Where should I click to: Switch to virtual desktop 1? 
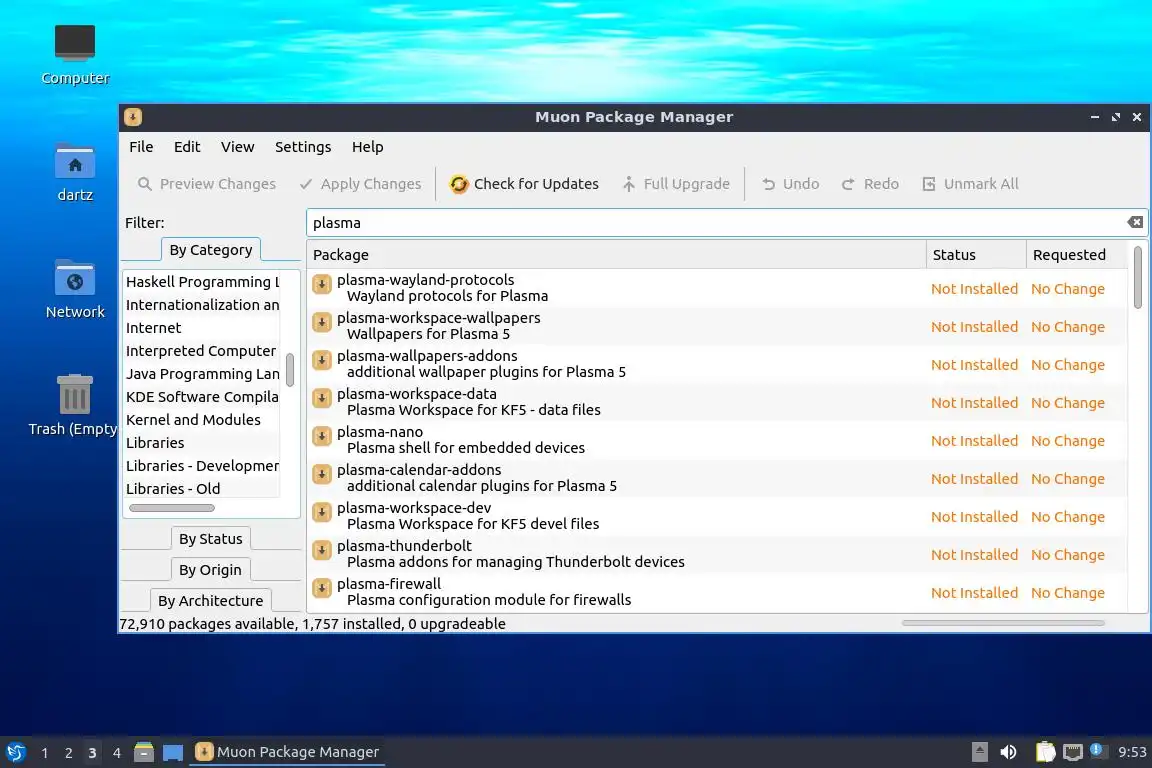pos(45,753)
